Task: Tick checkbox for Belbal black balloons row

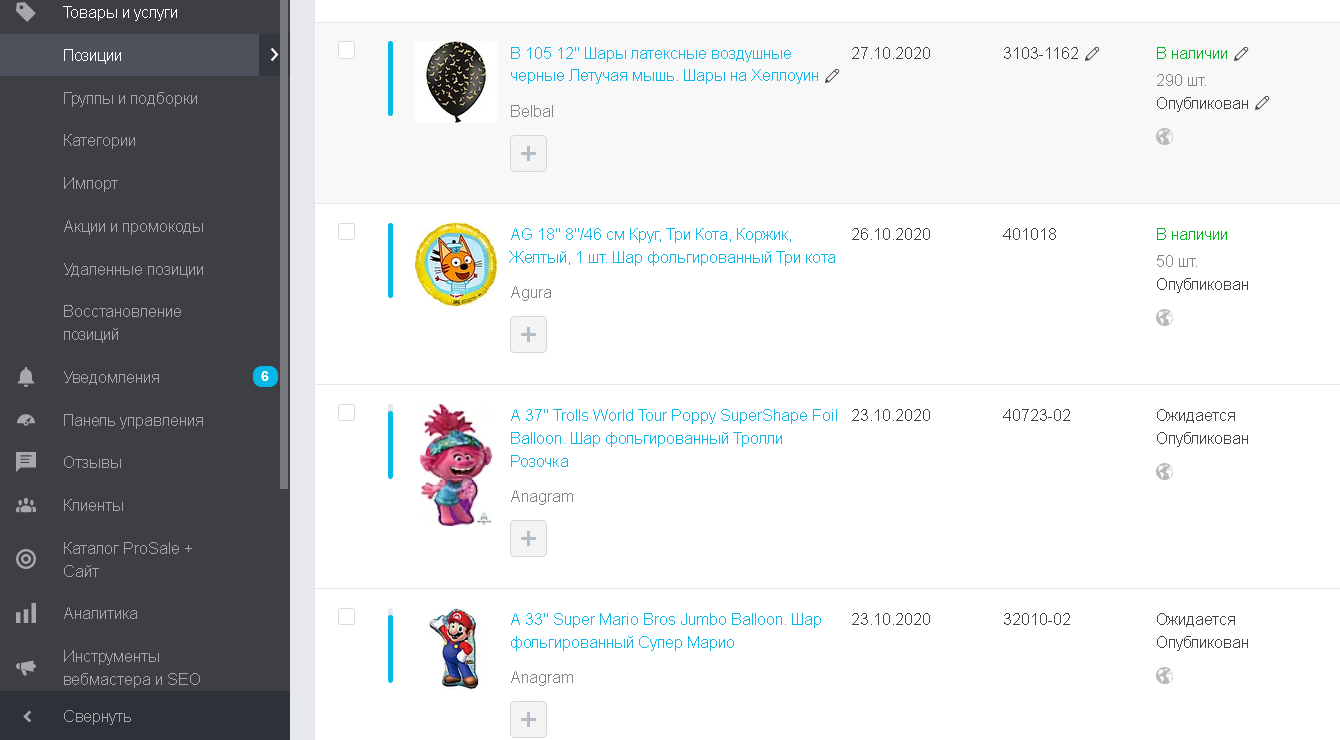Action: (346, 50)
